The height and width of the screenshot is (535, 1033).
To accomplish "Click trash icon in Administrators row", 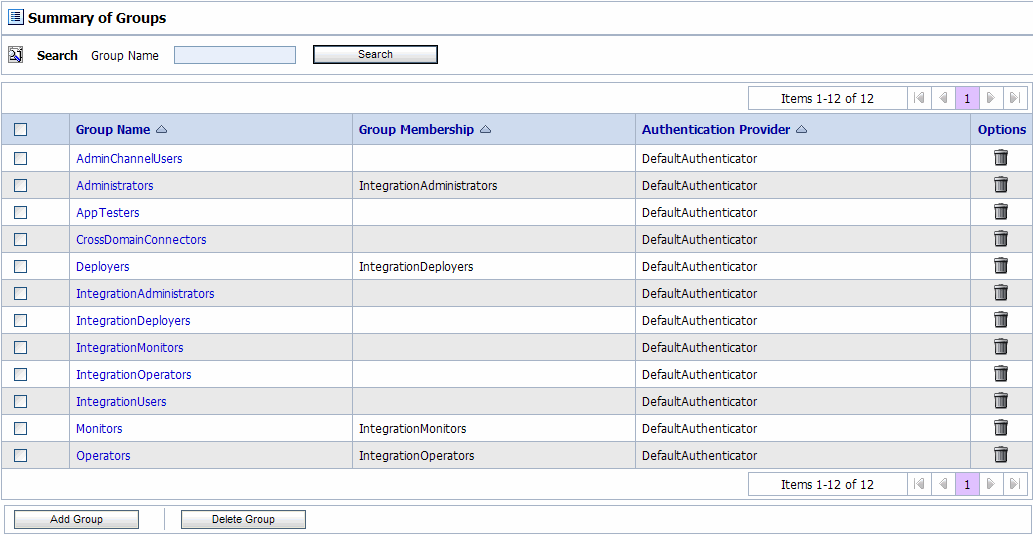I will 1001,185.
